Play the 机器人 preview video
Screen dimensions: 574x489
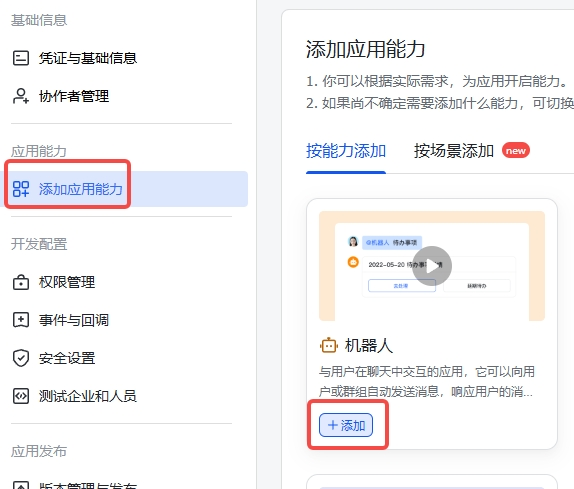pyautogui.click(x=432, y=266)
